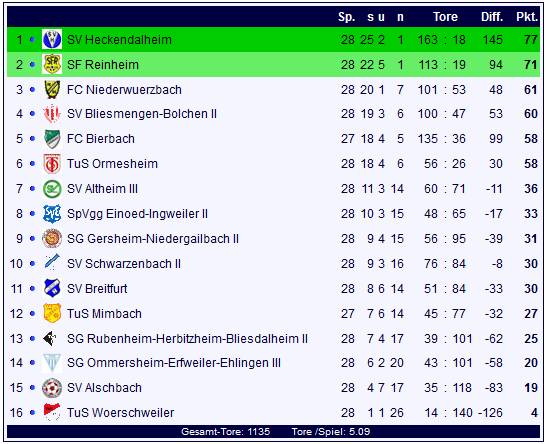This screenshot has width=547, height=444.
Task: Click the TuS Mimbach orange crest
Action: 52,313
